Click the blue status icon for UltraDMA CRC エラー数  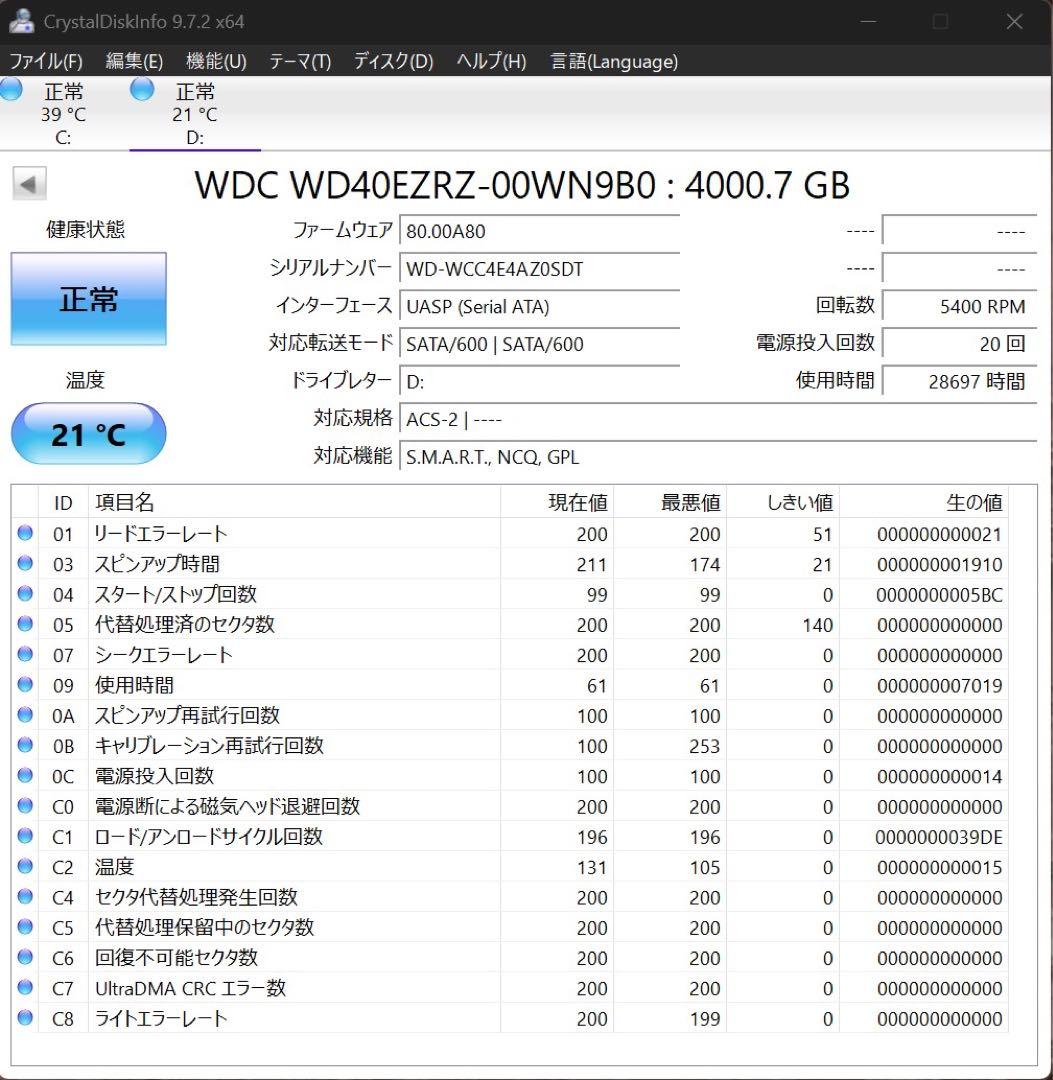point(24,987)
